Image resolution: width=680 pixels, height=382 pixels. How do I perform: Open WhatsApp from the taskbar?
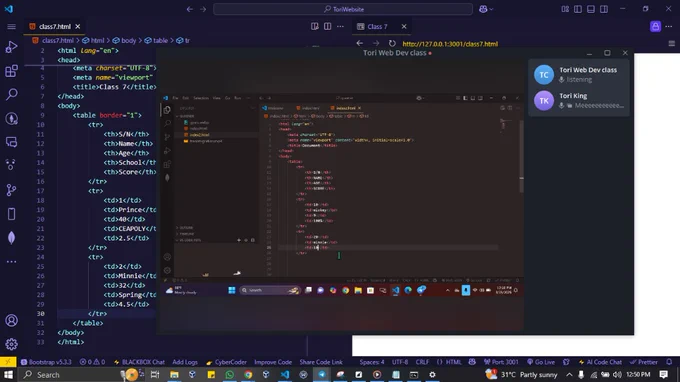(x=229, y=374)
